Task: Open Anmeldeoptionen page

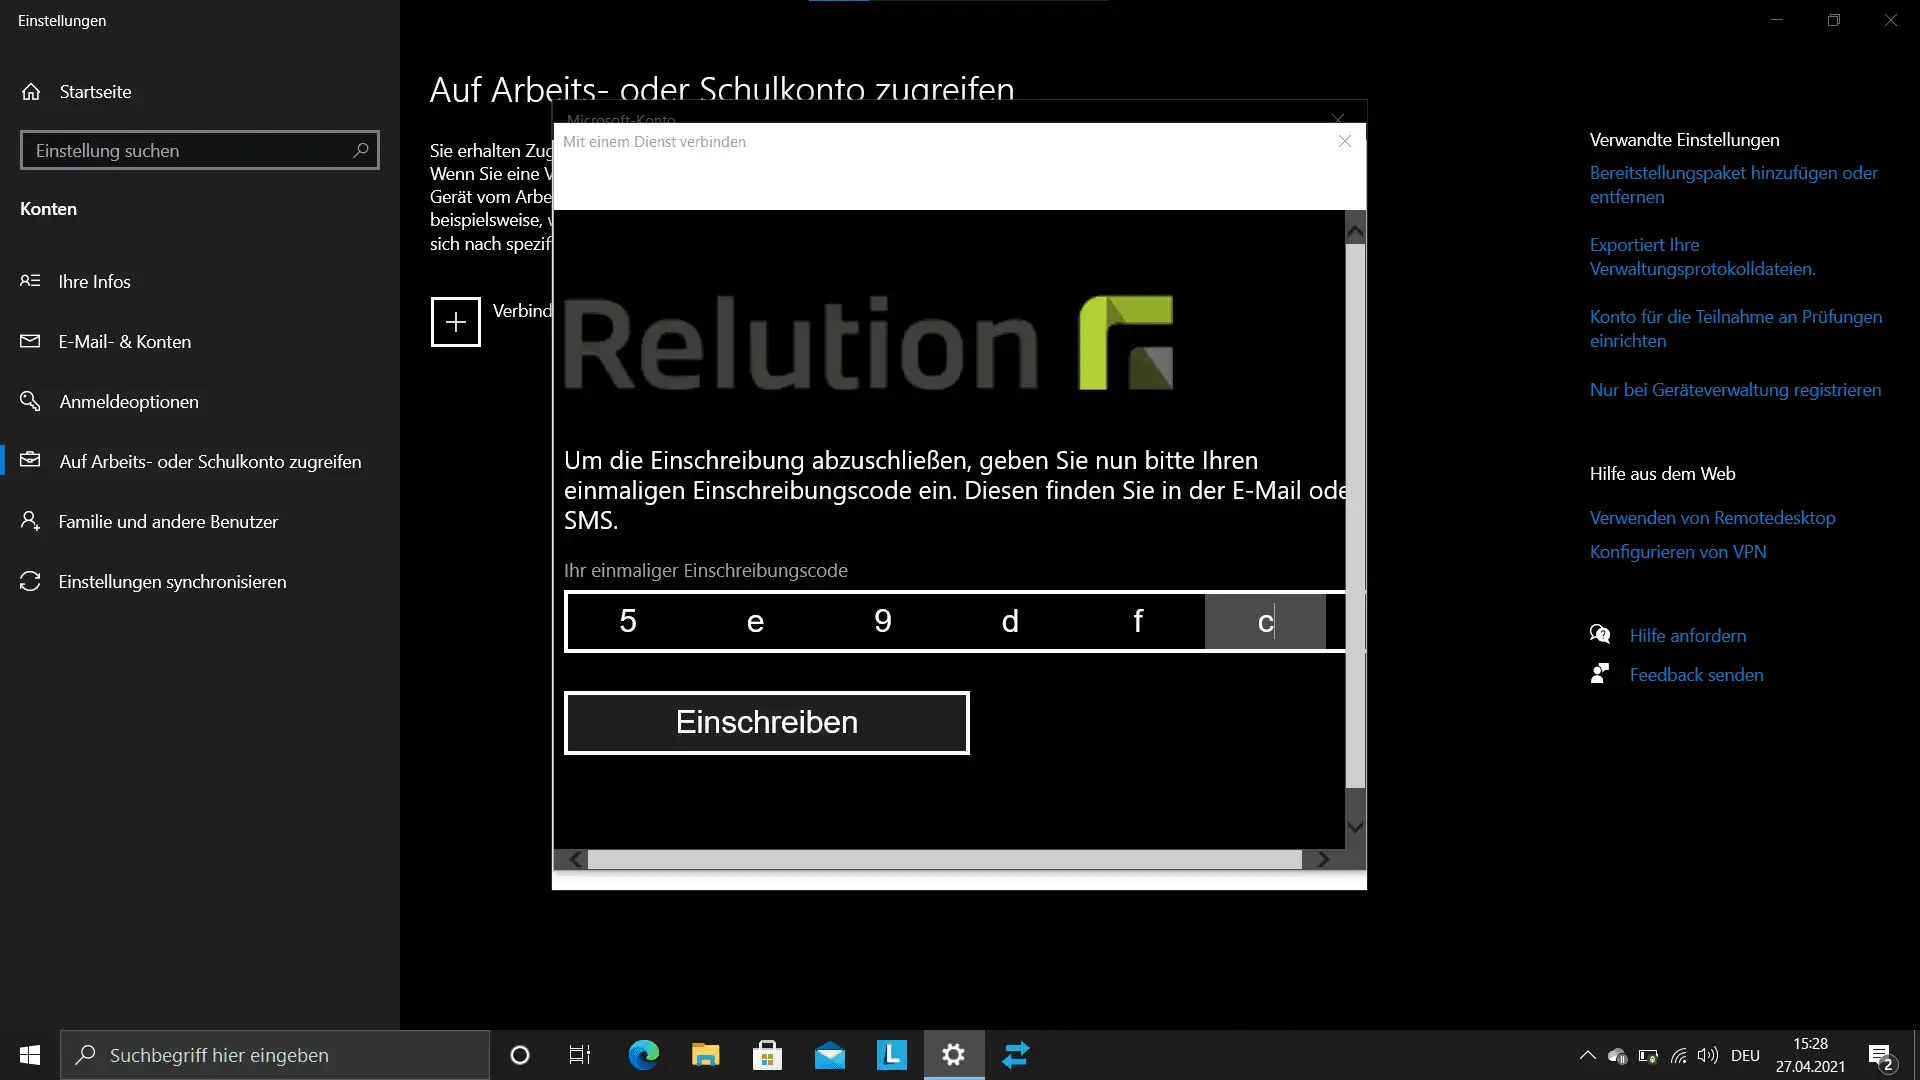Action: point(200,401)
